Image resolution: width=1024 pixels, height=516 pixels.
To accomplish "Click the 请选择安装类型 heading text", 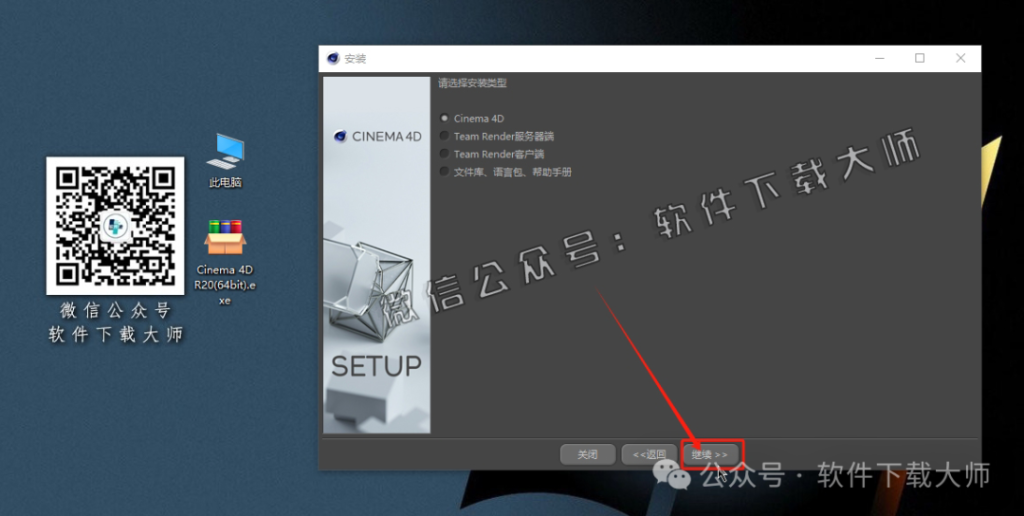I will tap(473, 83).
